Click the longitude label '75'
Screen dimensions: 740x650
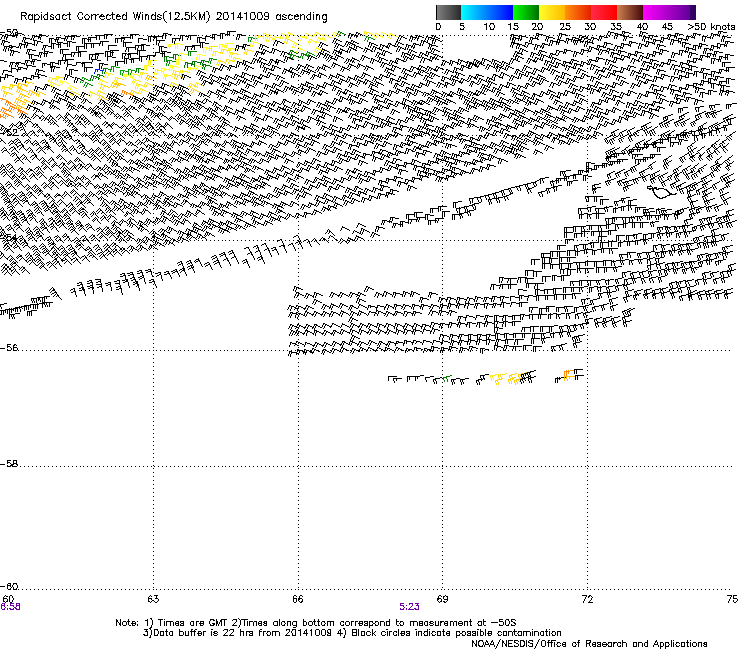click(x=732, y=599)
